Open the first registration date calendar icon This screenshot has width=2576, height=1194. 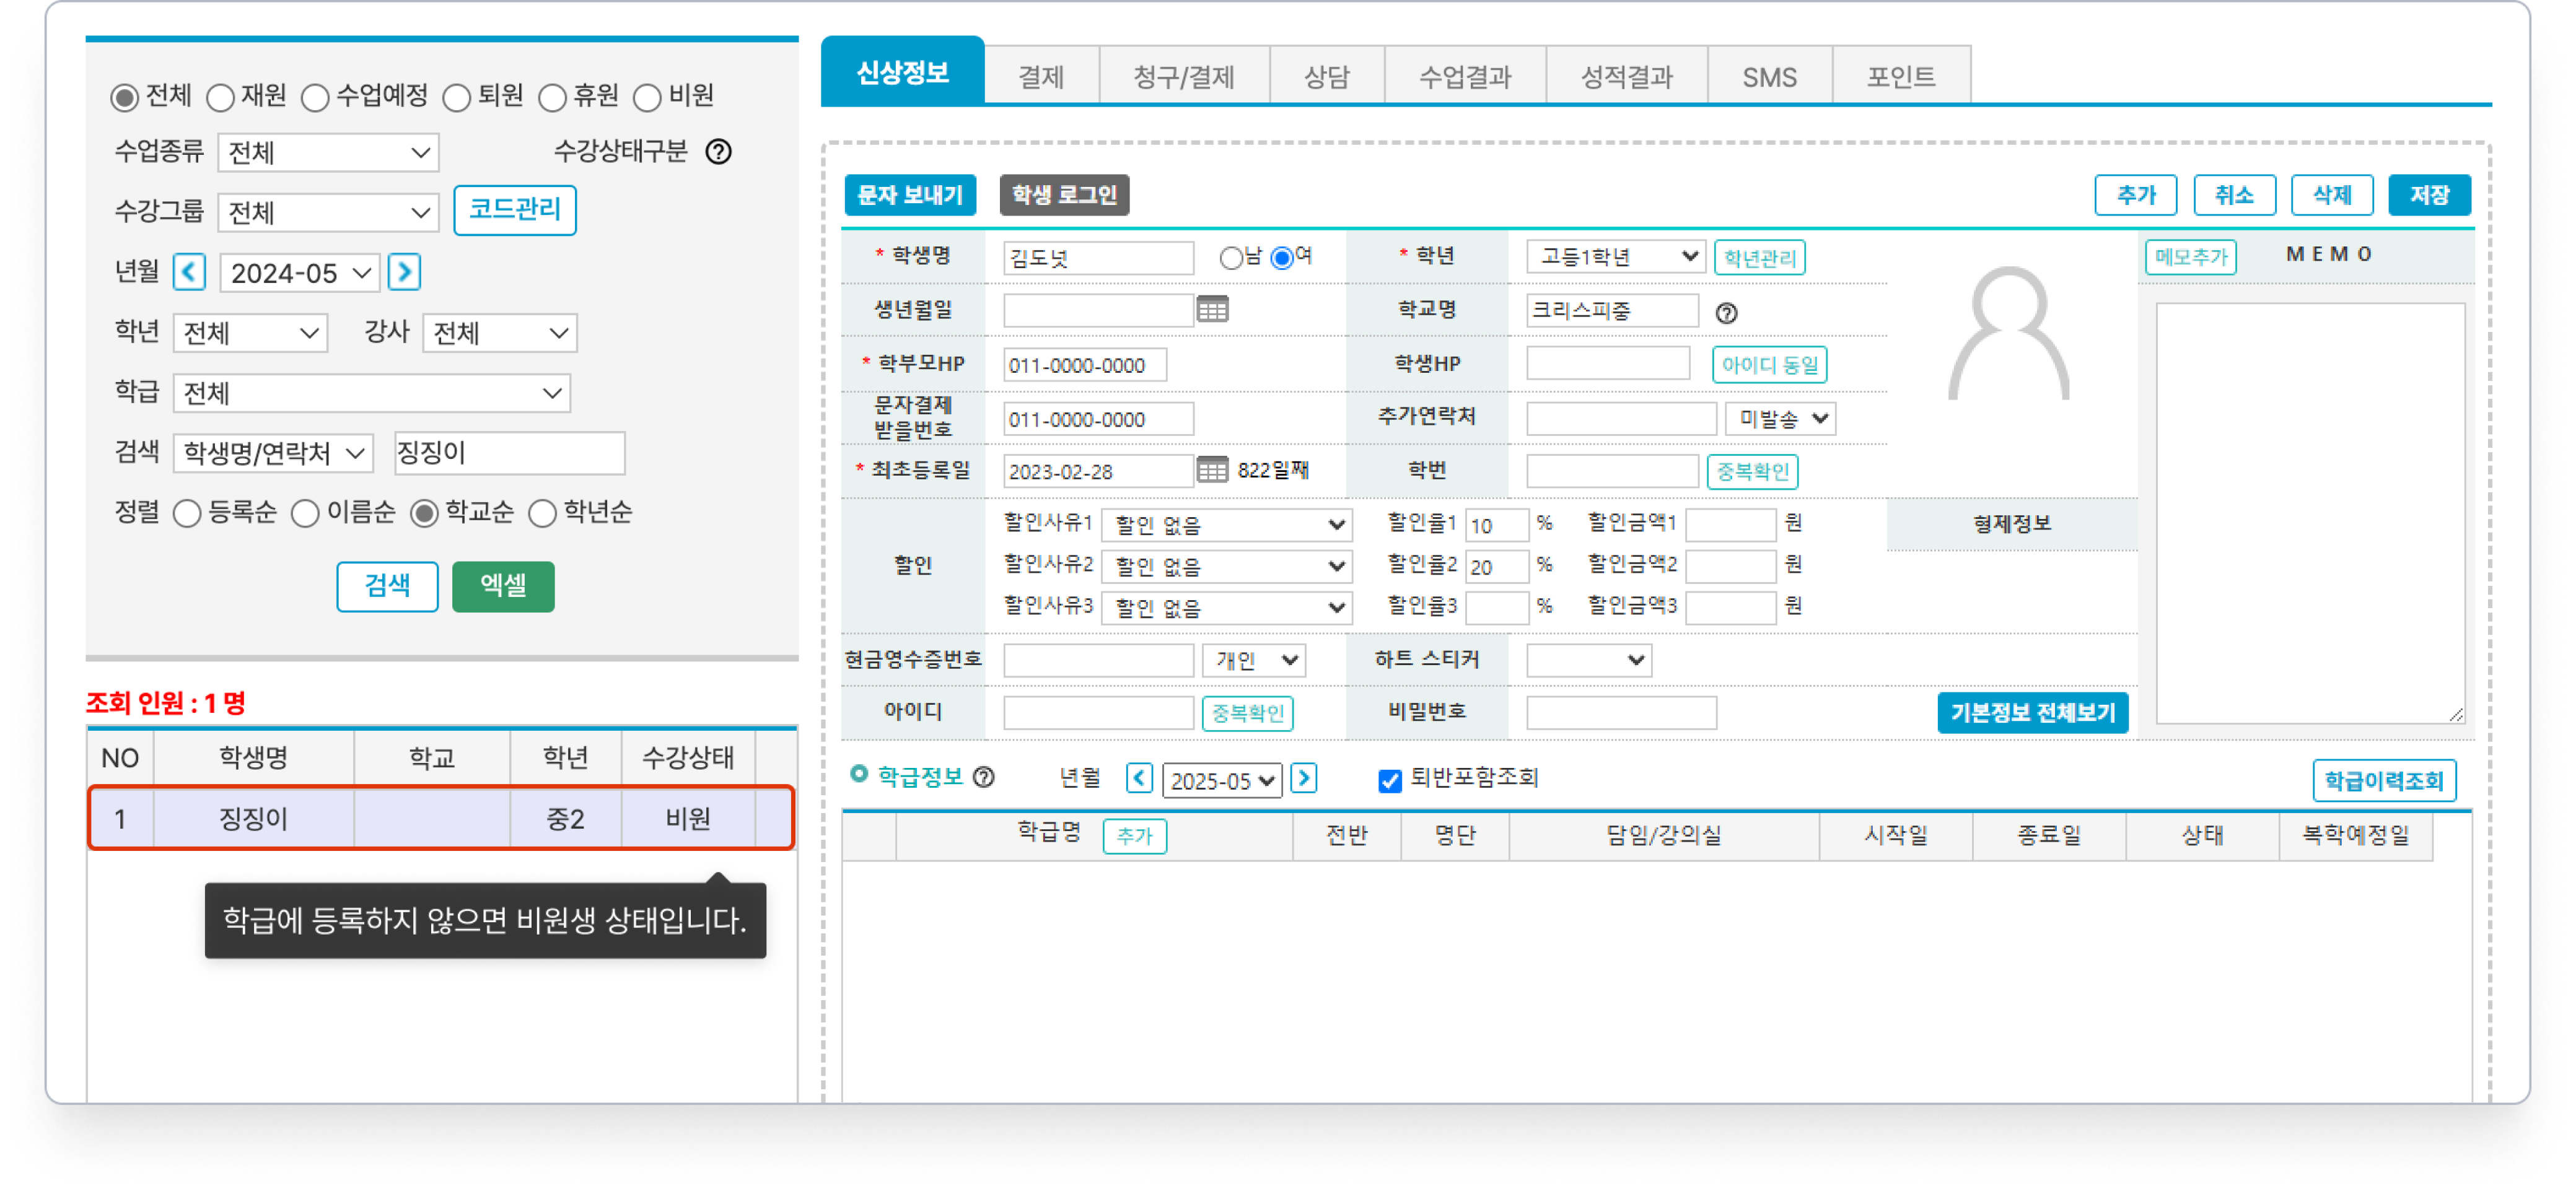pyautogui.click(x=1212, y=470)
